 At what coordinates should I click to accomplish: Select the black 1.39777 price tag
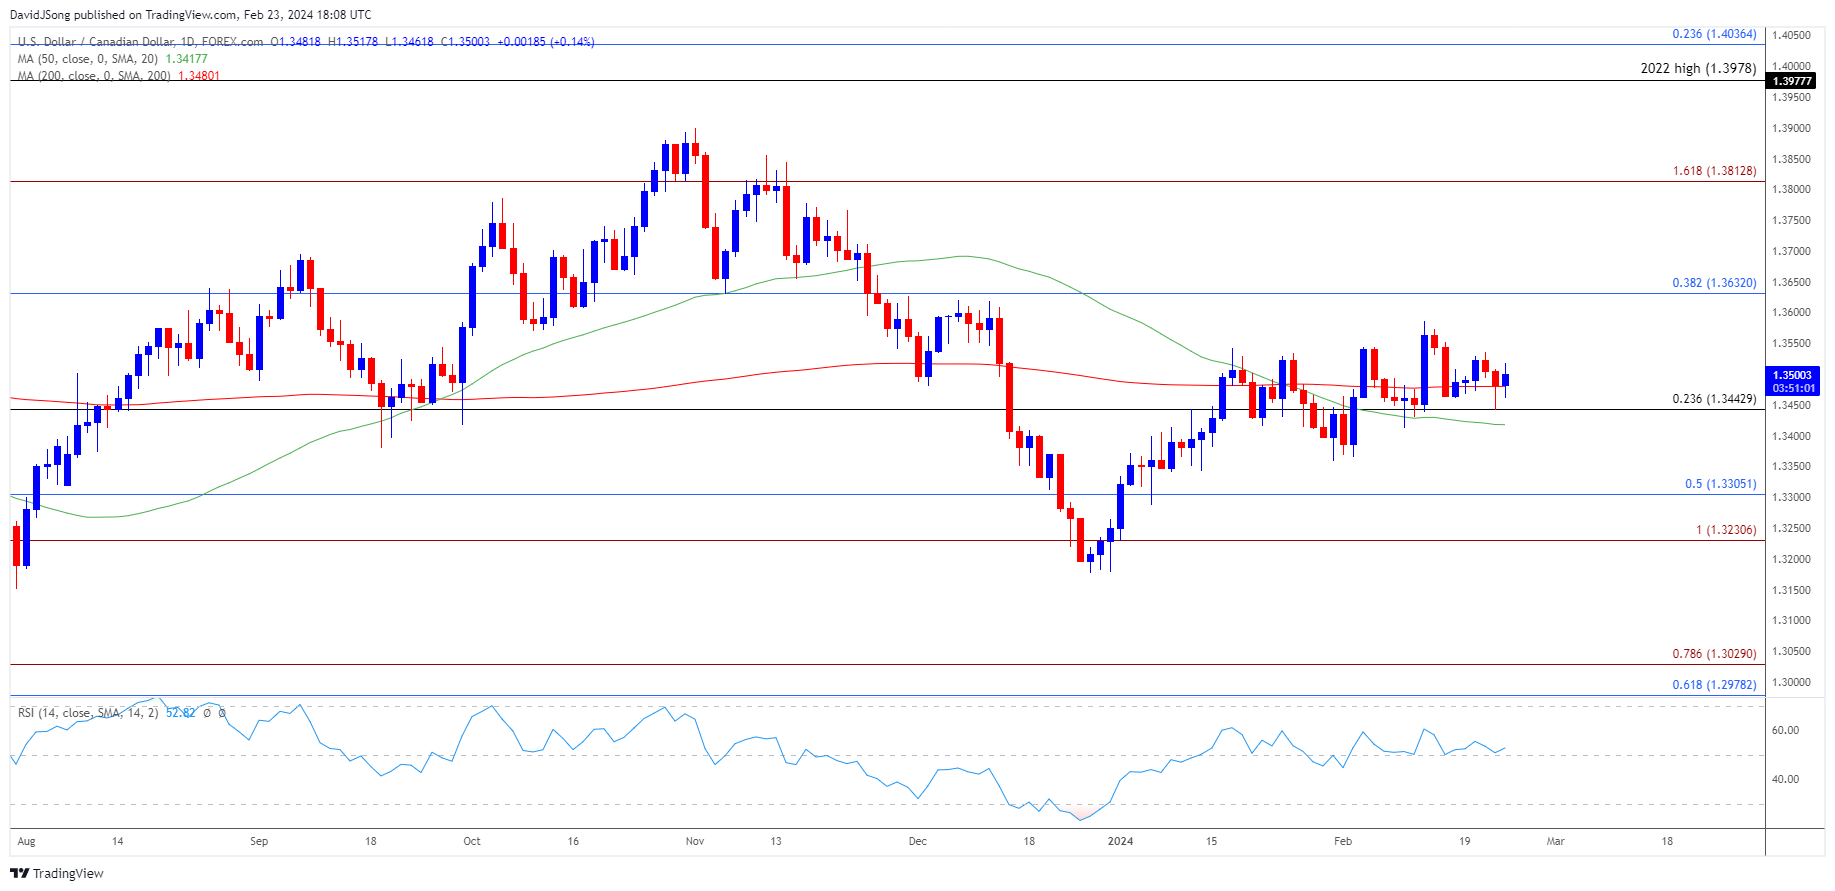pyautogui.click(x=1791, y=81)
